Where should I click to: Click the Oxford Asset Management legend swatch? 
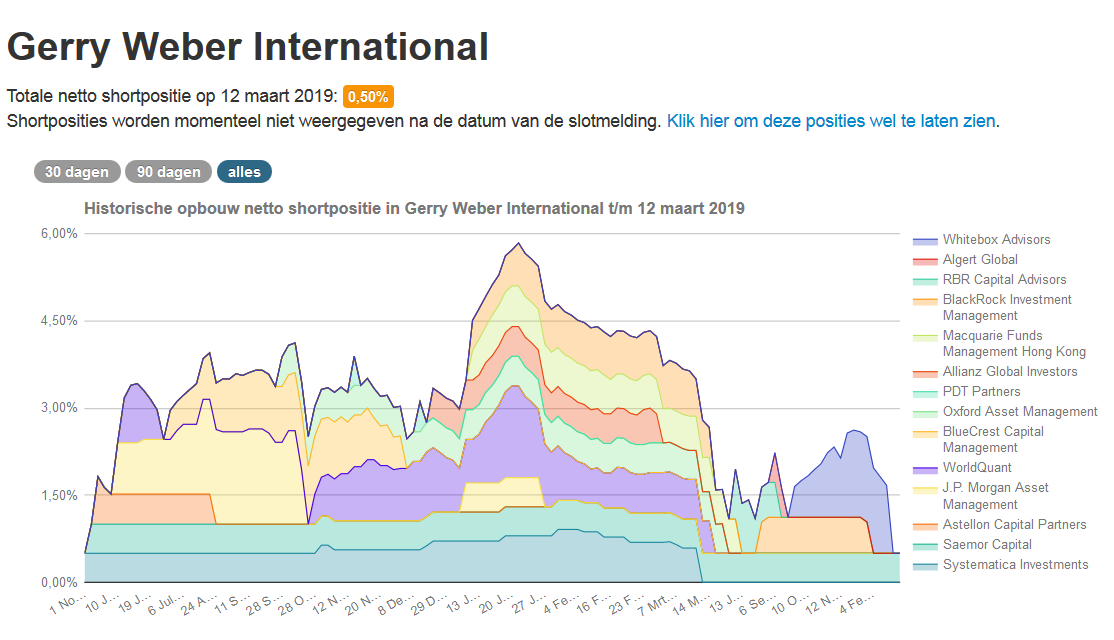(x=925, y=412)
